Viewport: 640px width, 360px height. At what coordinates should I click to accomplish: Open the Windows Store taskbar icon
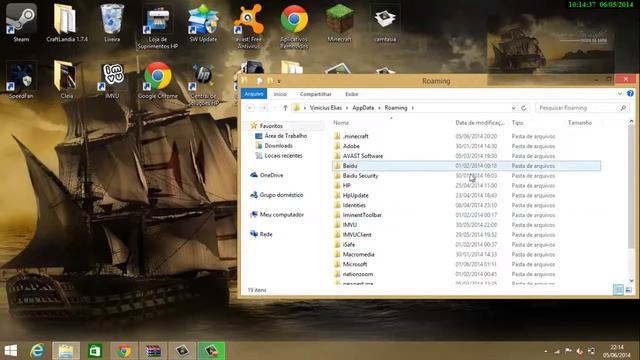pos(95,351)
